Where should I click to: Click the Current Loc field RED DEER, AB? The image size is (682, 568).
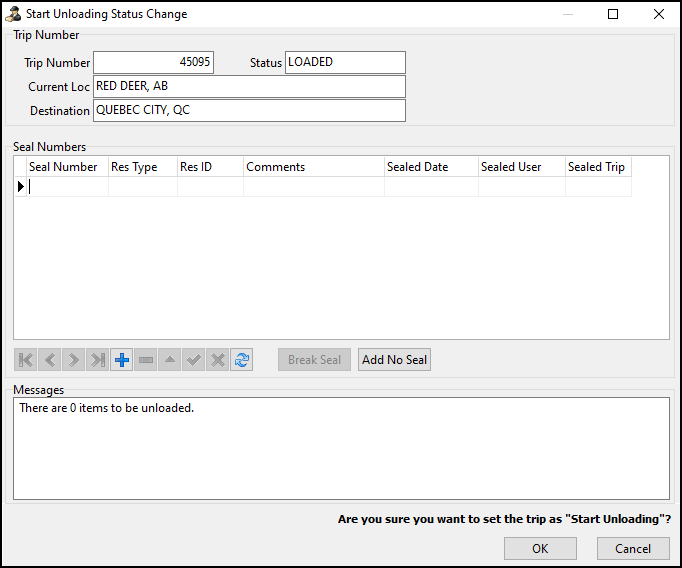coord(249,86)
